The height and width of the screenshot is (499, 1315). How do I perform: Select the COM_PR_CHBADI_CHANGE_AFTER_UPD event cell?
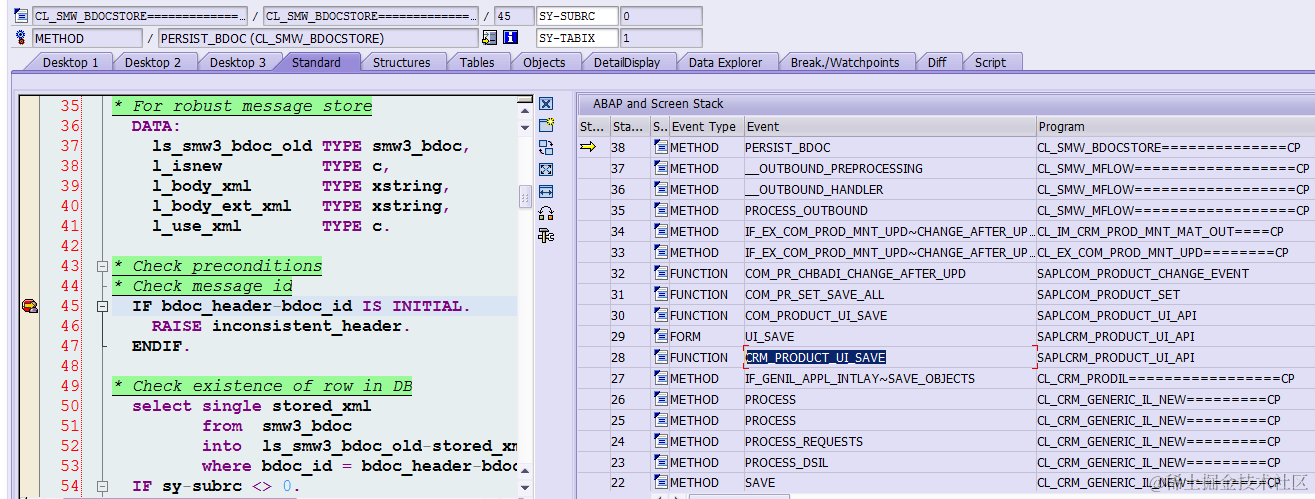(x=889, y=273)
